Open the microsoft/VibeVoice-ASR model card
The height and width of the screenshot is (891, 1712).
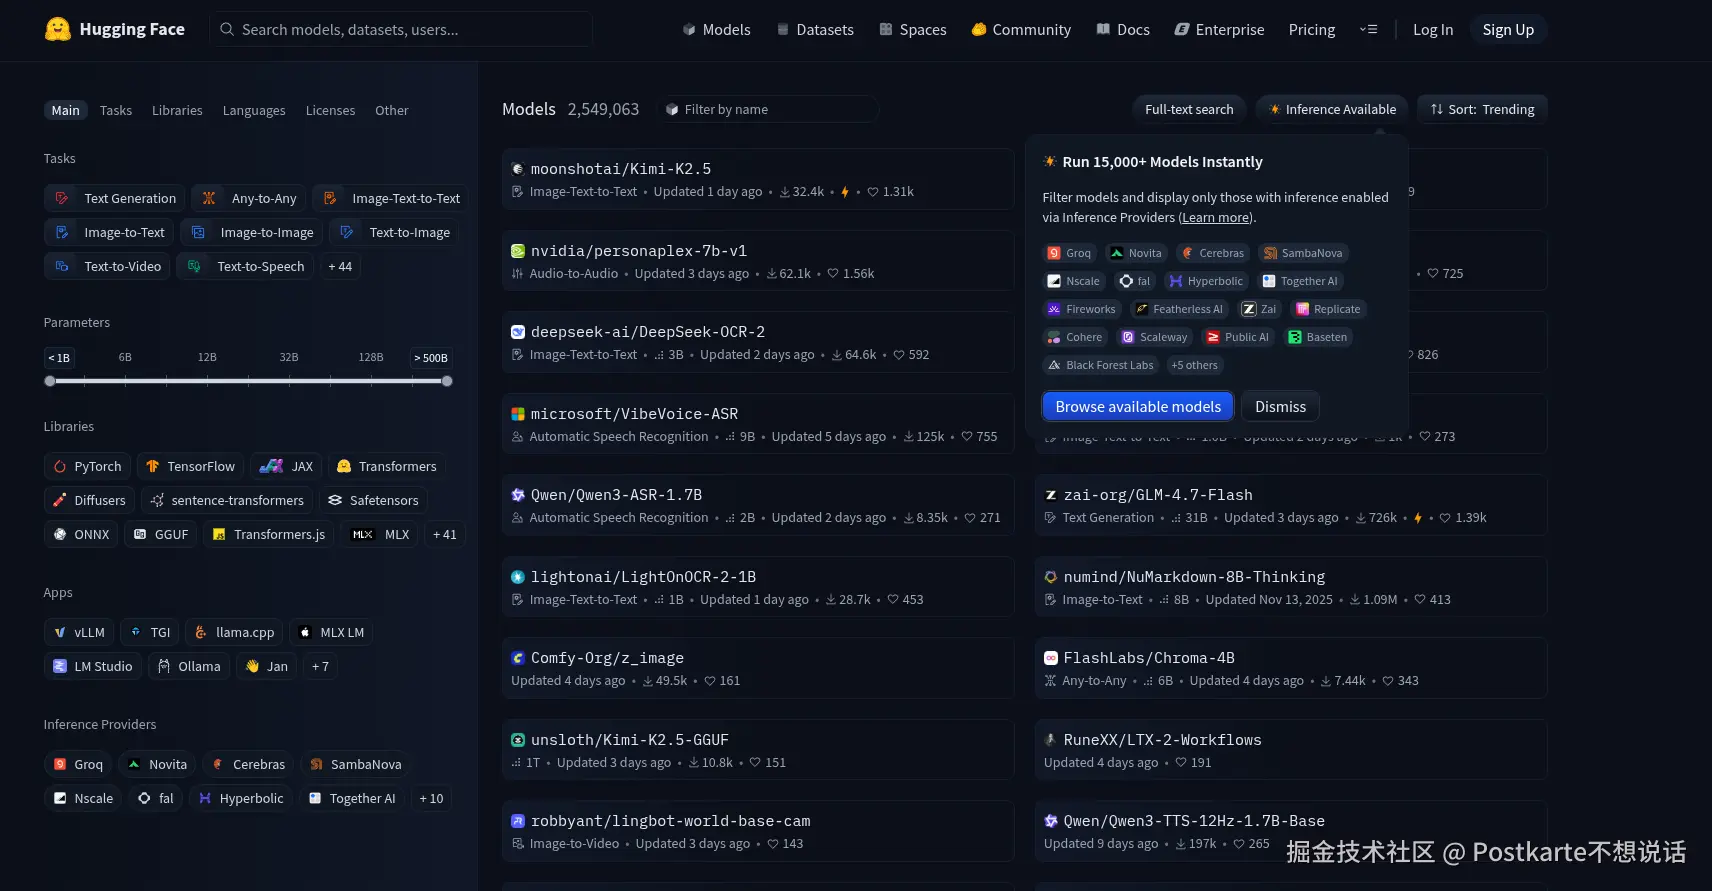pyautogui.click(x=758, y=424)
